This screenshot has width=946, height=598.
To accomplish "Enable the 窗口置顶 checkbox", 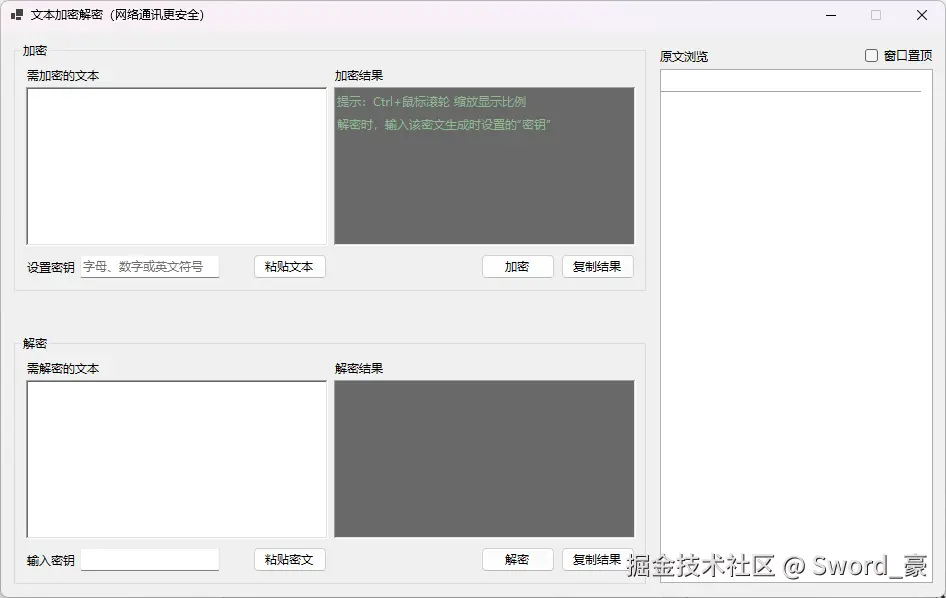I will point(871,56).
